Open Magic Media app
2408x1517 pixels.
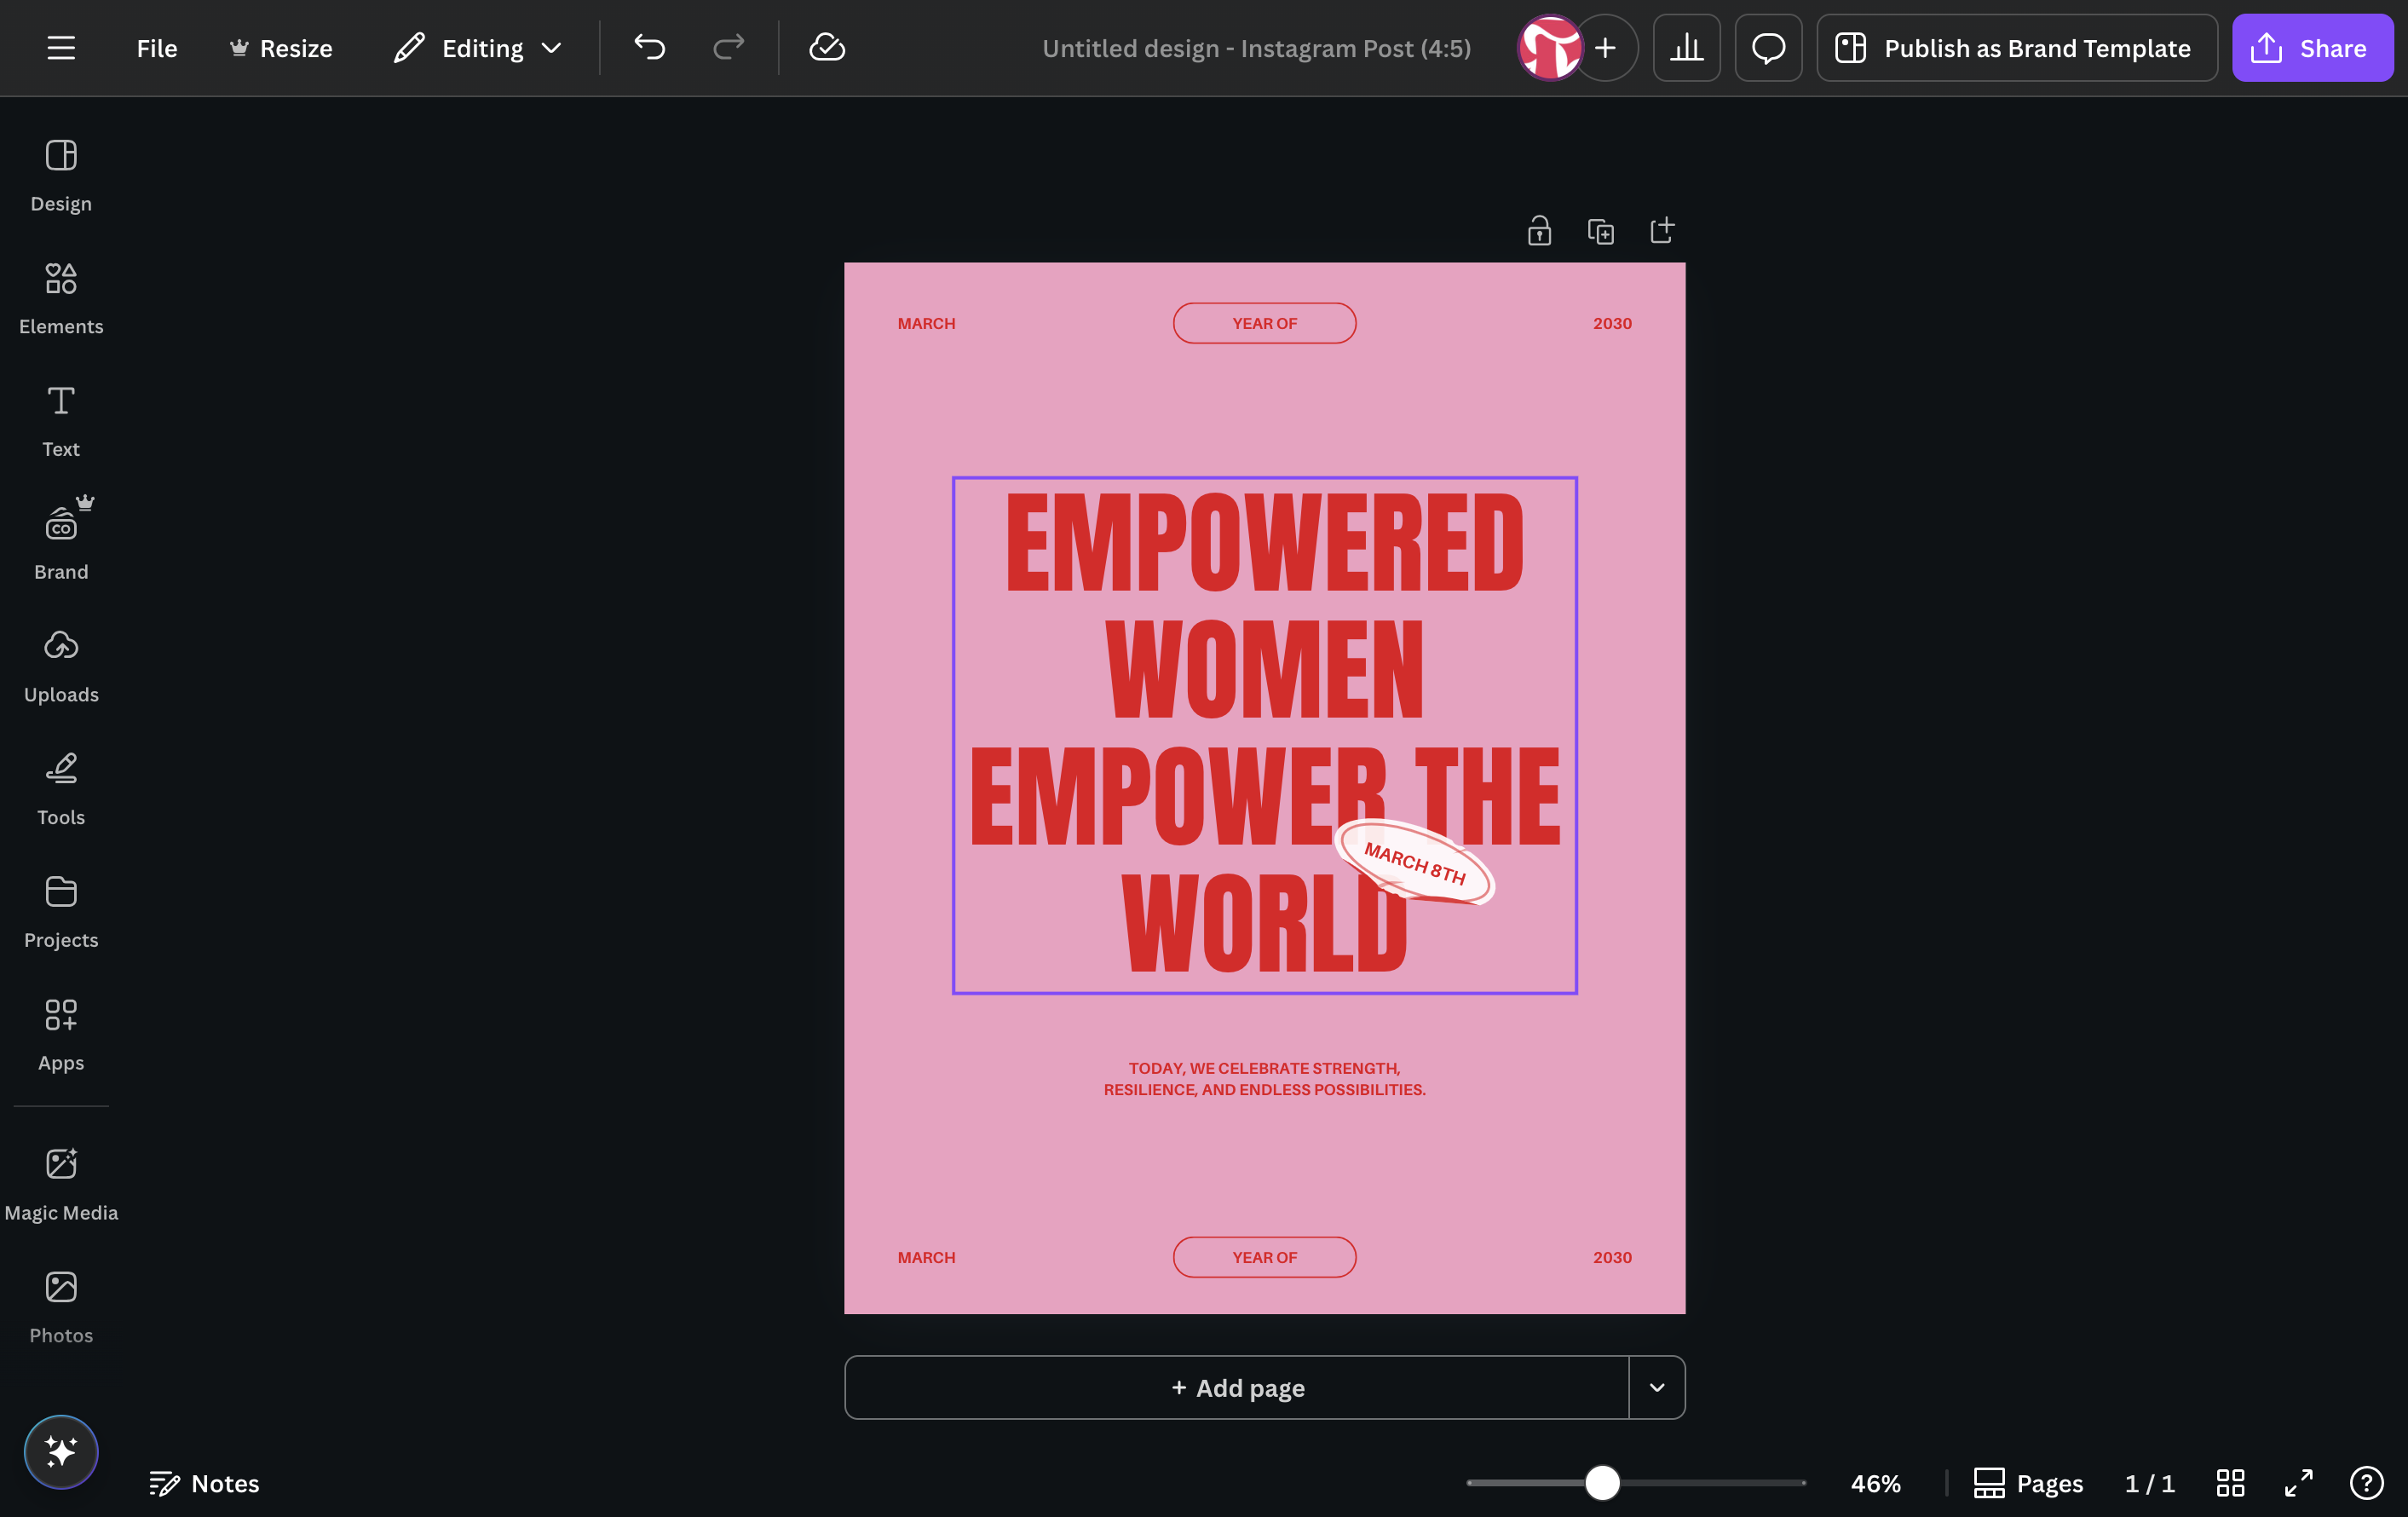61,1185
